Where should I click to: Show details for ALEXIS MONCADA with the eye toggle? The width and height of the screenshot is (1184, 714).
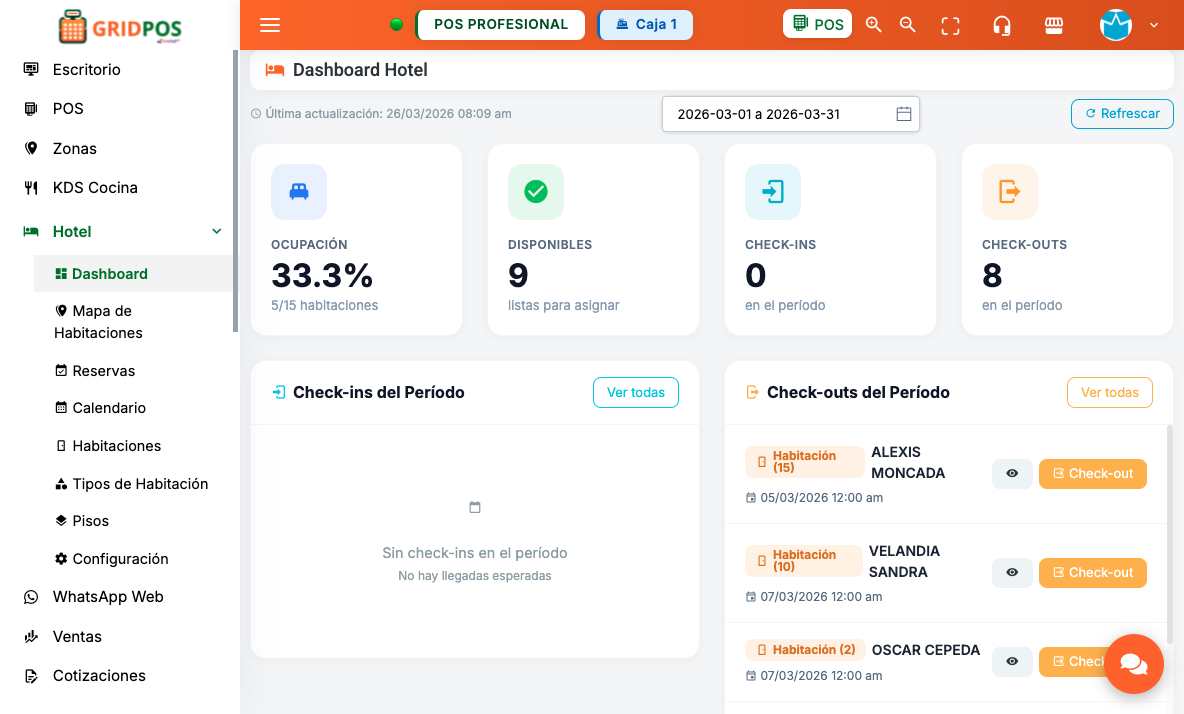tap(1012, 473)
